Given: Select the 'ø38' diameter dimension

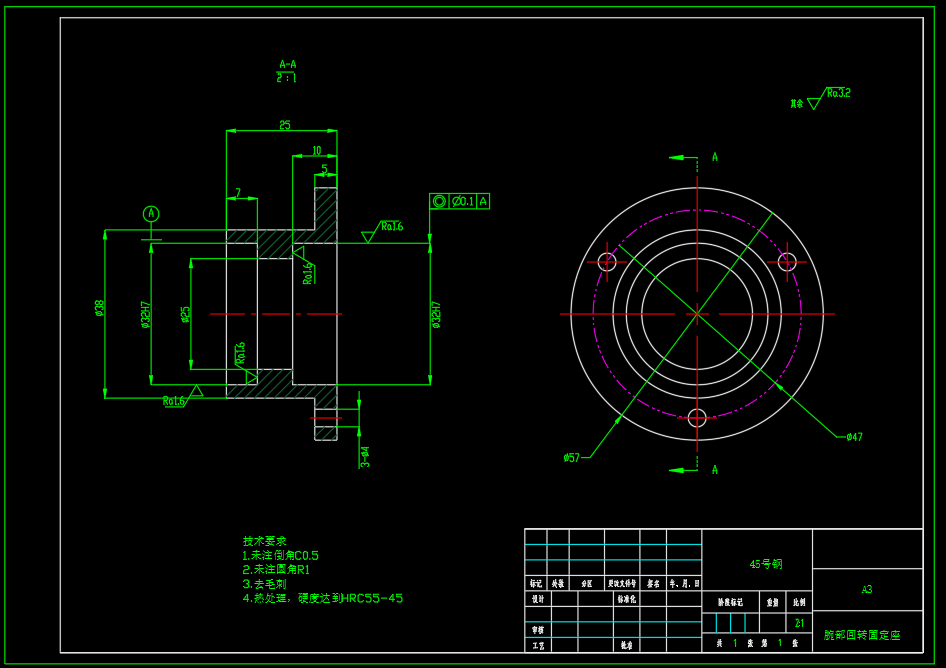Looking at the screenshot, I should [x=100, y=308].
